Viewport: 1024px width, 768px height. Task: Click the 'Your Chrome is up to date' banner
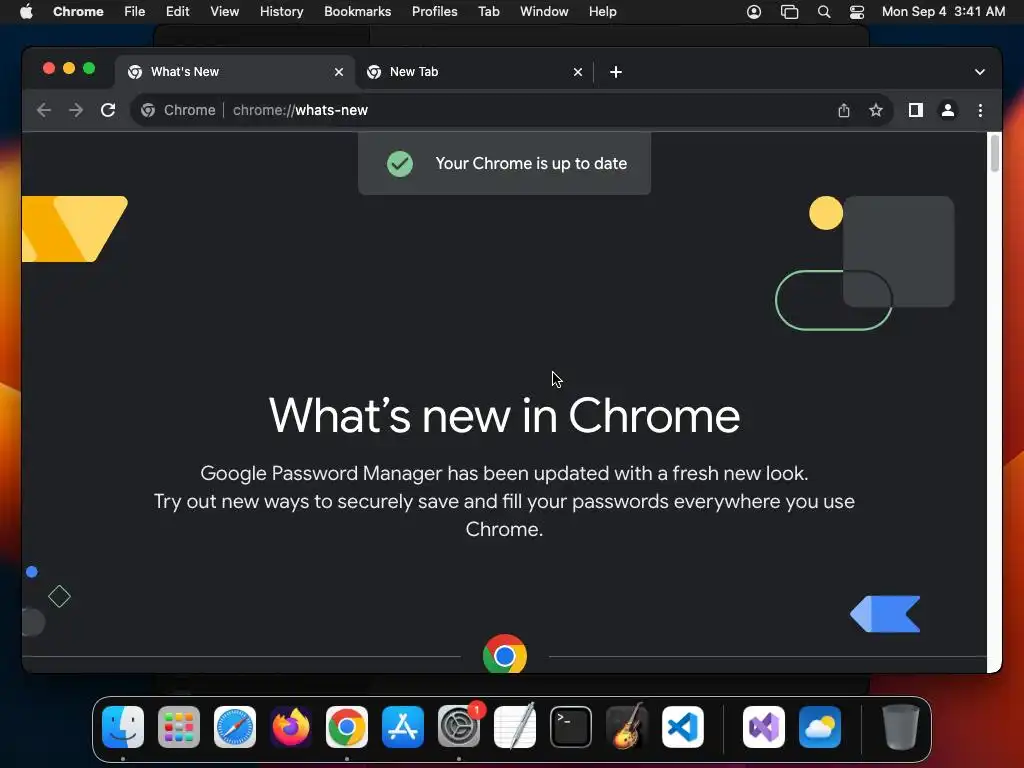(504, 163)
